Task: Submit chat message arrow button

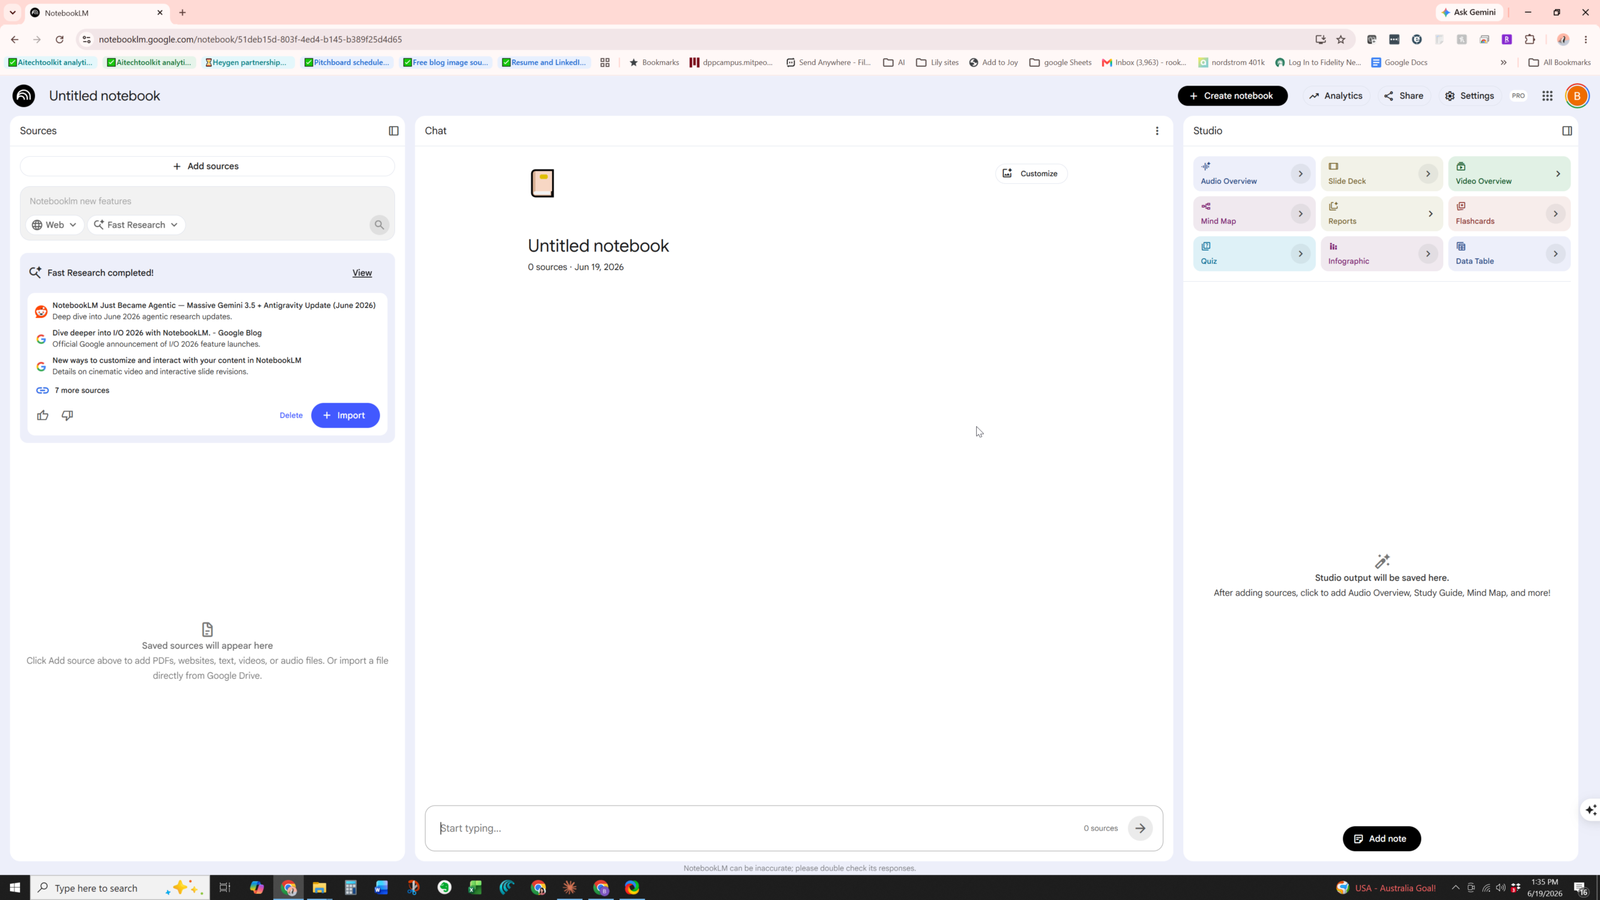Action: [1140, 828]
